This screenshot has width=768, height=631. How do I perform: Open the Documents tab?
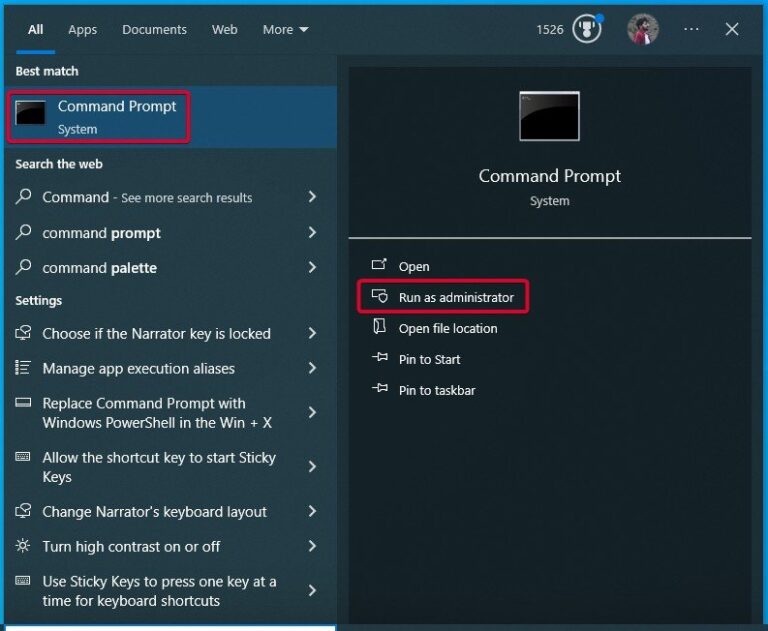click(x=154, y=30)
